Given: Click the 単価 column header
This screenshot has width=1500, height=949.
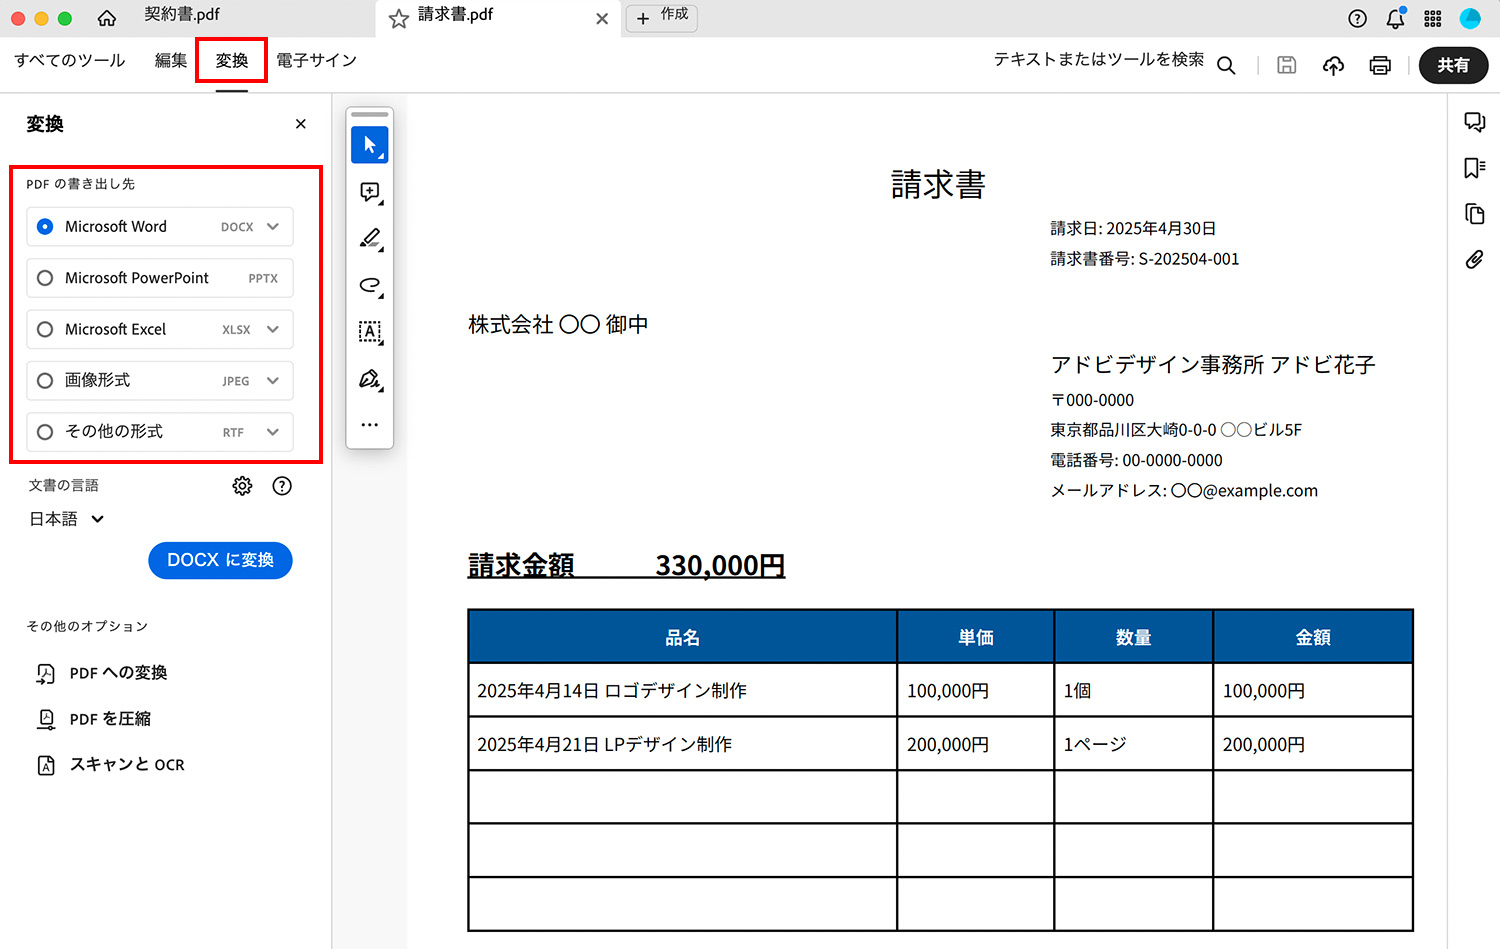Looking at the screenshot, I should click(x=976, y=637).
